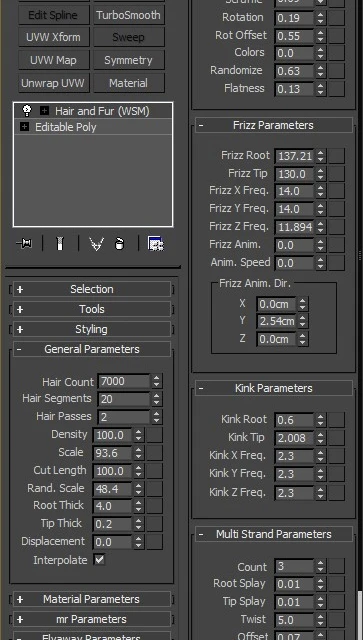Image resolution: width=363 pixels, height=640 pixels.
Task: Click the Frizz Z Freq. value field
Action: (294, 227)
